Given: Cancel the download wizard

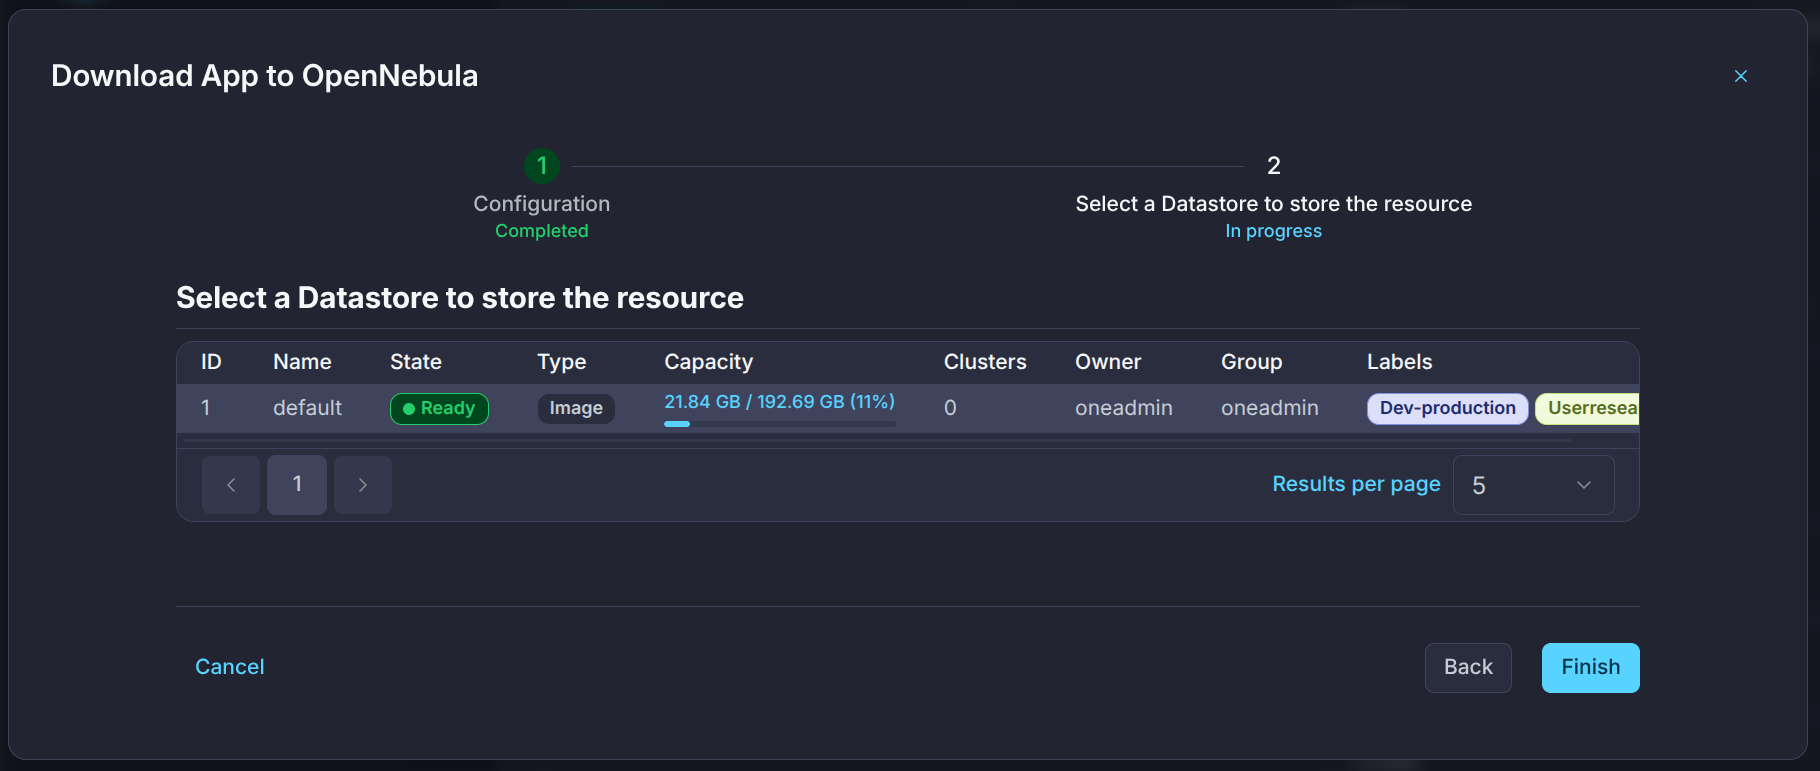Looking at the screenshot, I should (x=230, y=667).
